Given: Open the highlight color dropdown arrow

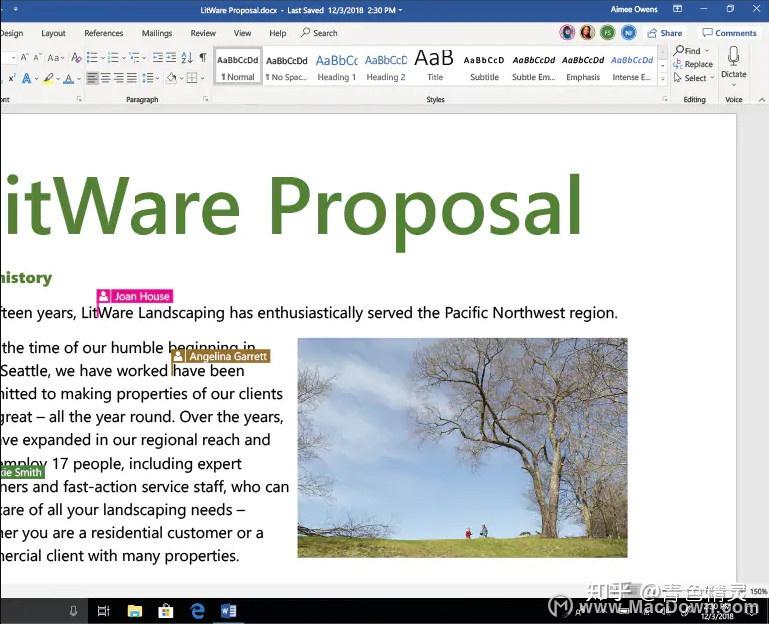Looking at the screenshot, I should pyautogui.click(x=58, y=78).
